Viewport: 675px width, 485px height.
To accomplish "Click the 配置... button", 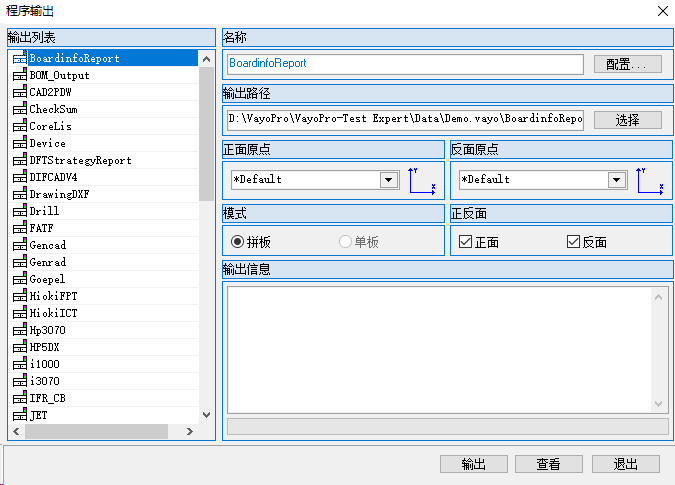I will [627, 64].
